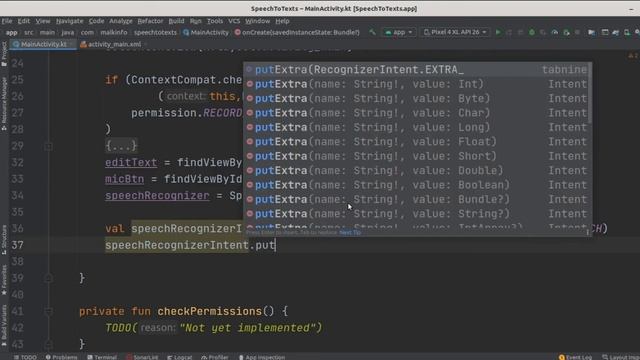This screenshot has height=360, width=640.
Task: Open the App Inspection tool window
Action: (262, 357)
